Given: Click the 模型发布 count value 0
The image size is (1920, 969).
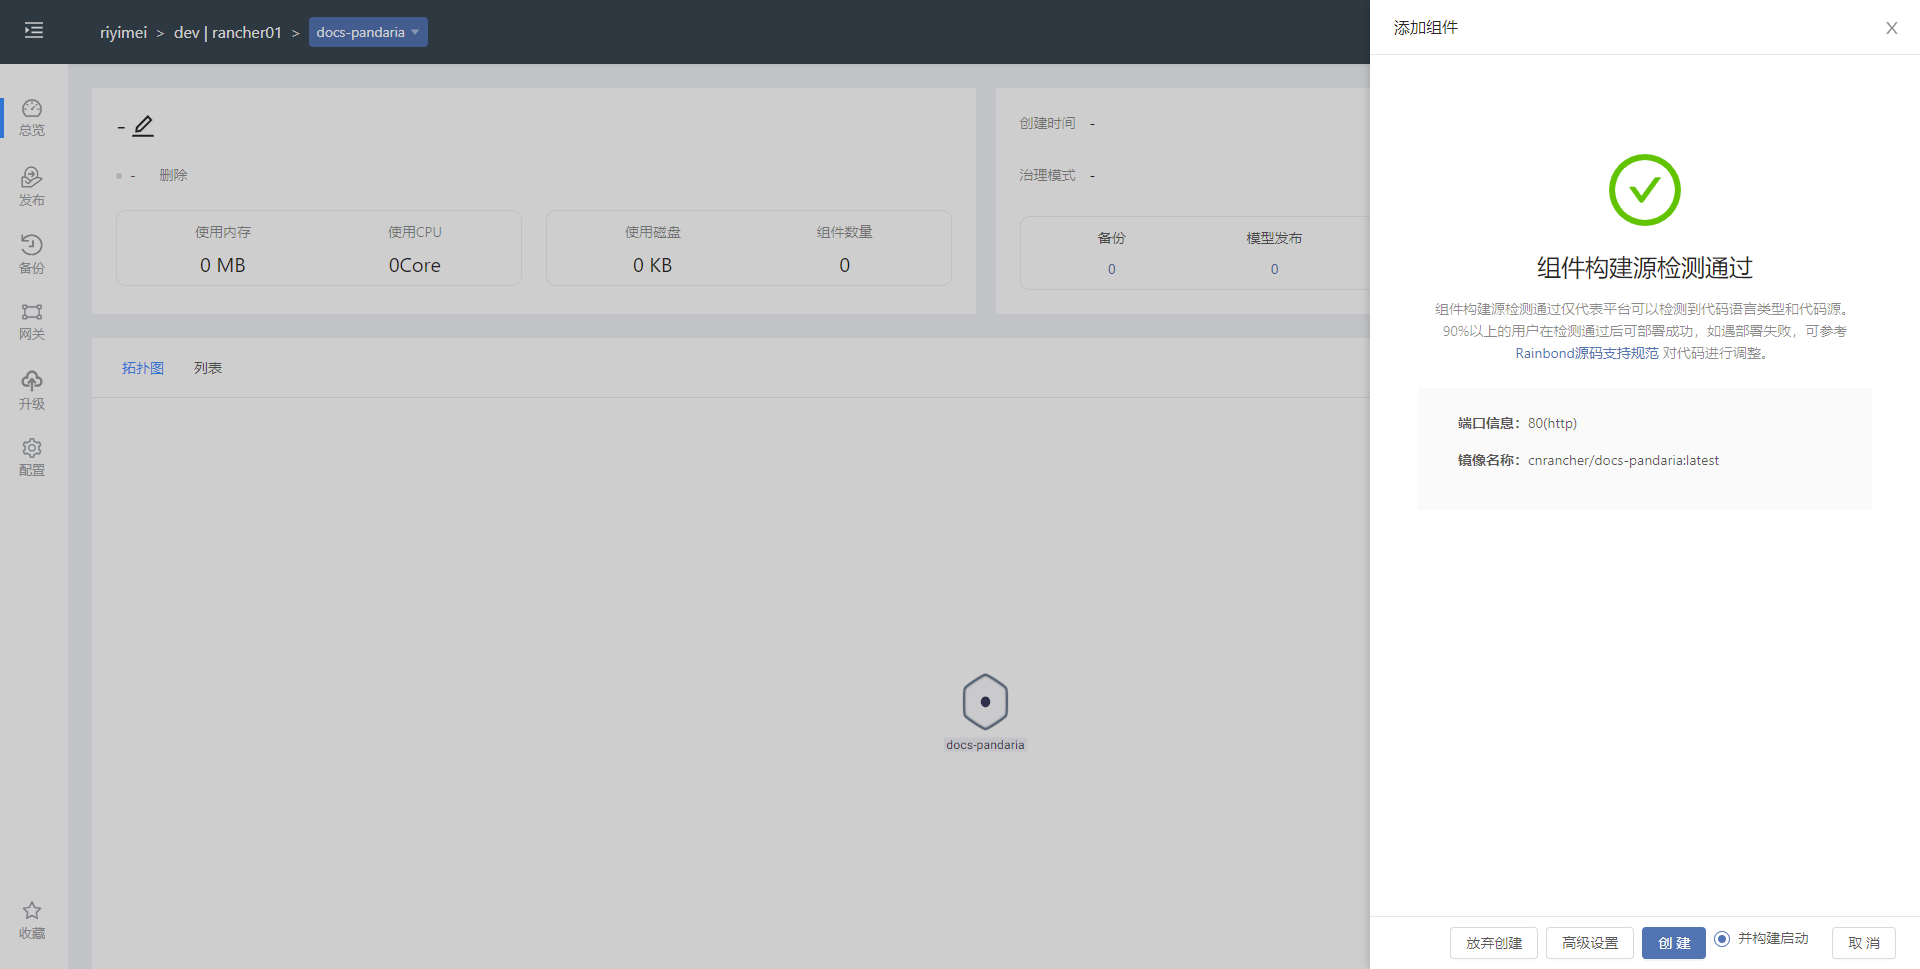Looking at the screenshot, I should tap(1274, 269).
